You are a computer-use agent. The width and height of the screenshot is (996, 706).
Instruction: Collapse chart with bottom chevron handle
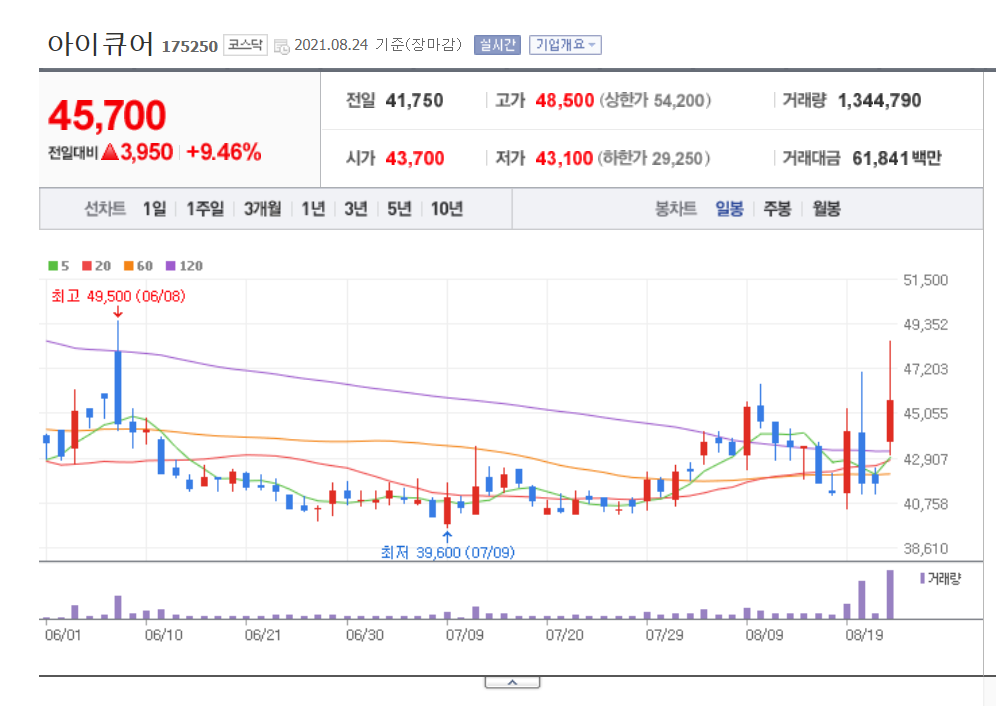click(x=513, y=682)
